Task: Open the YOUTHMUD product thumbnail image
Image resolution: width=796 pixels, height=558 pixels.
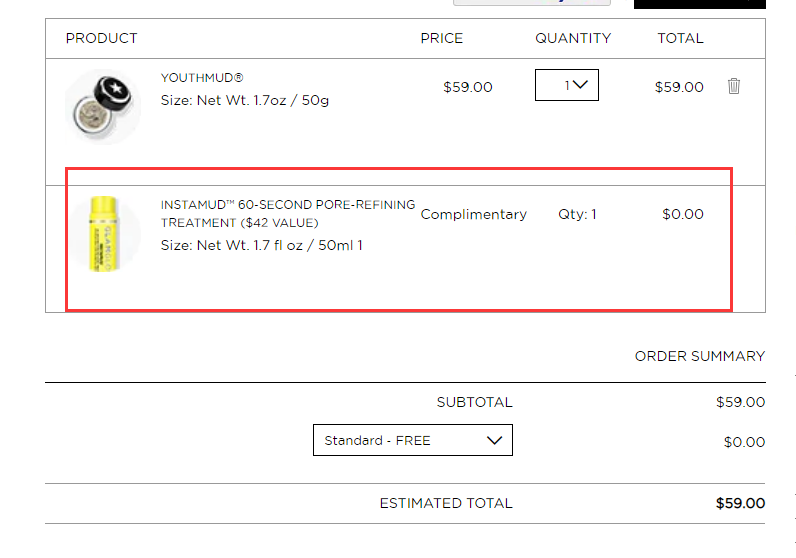Action: click(103, 107)
